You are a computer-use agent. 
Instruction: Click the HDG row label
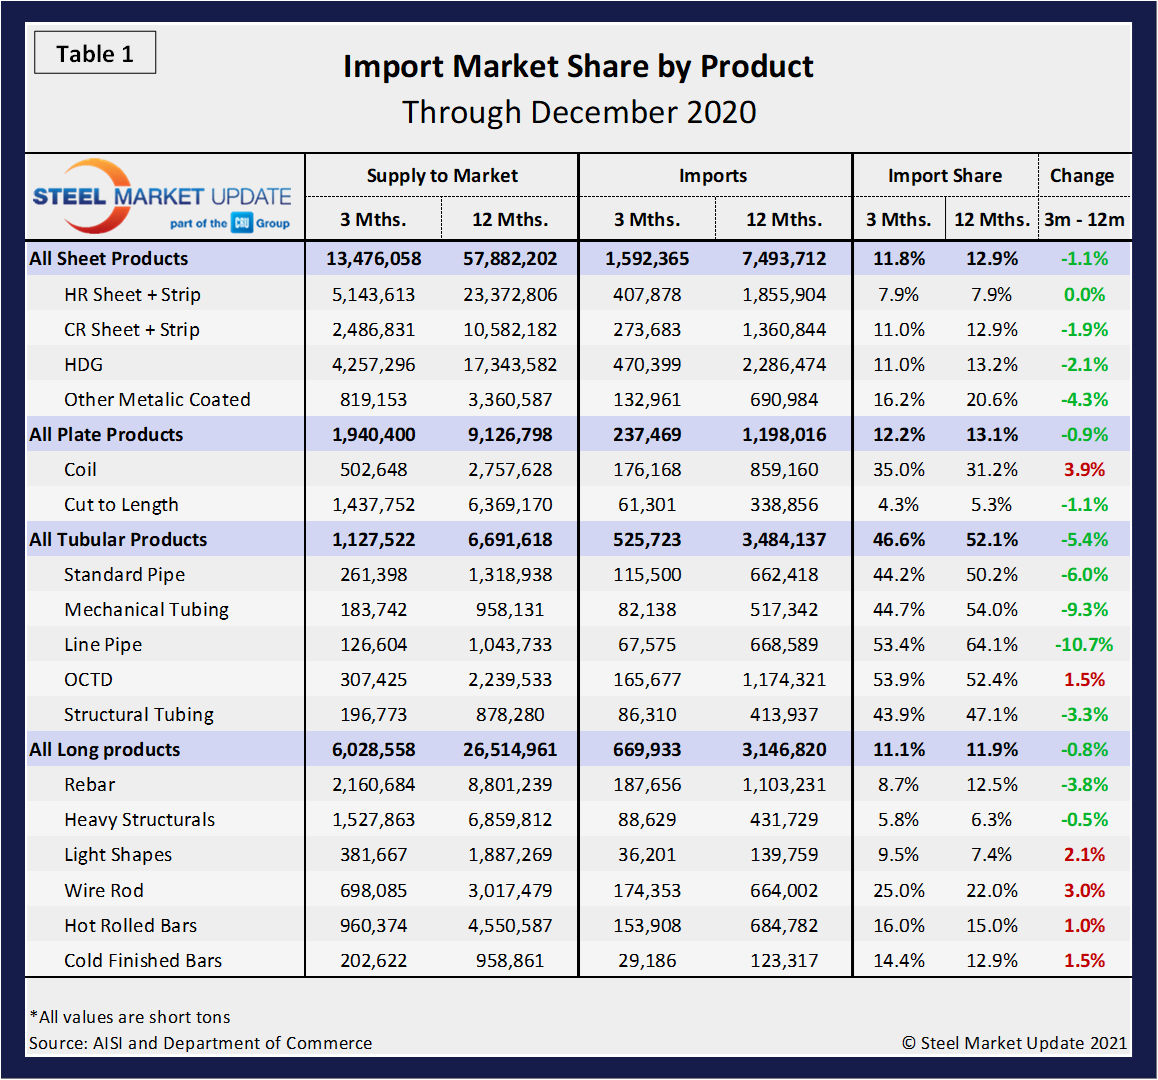(83, 365)
